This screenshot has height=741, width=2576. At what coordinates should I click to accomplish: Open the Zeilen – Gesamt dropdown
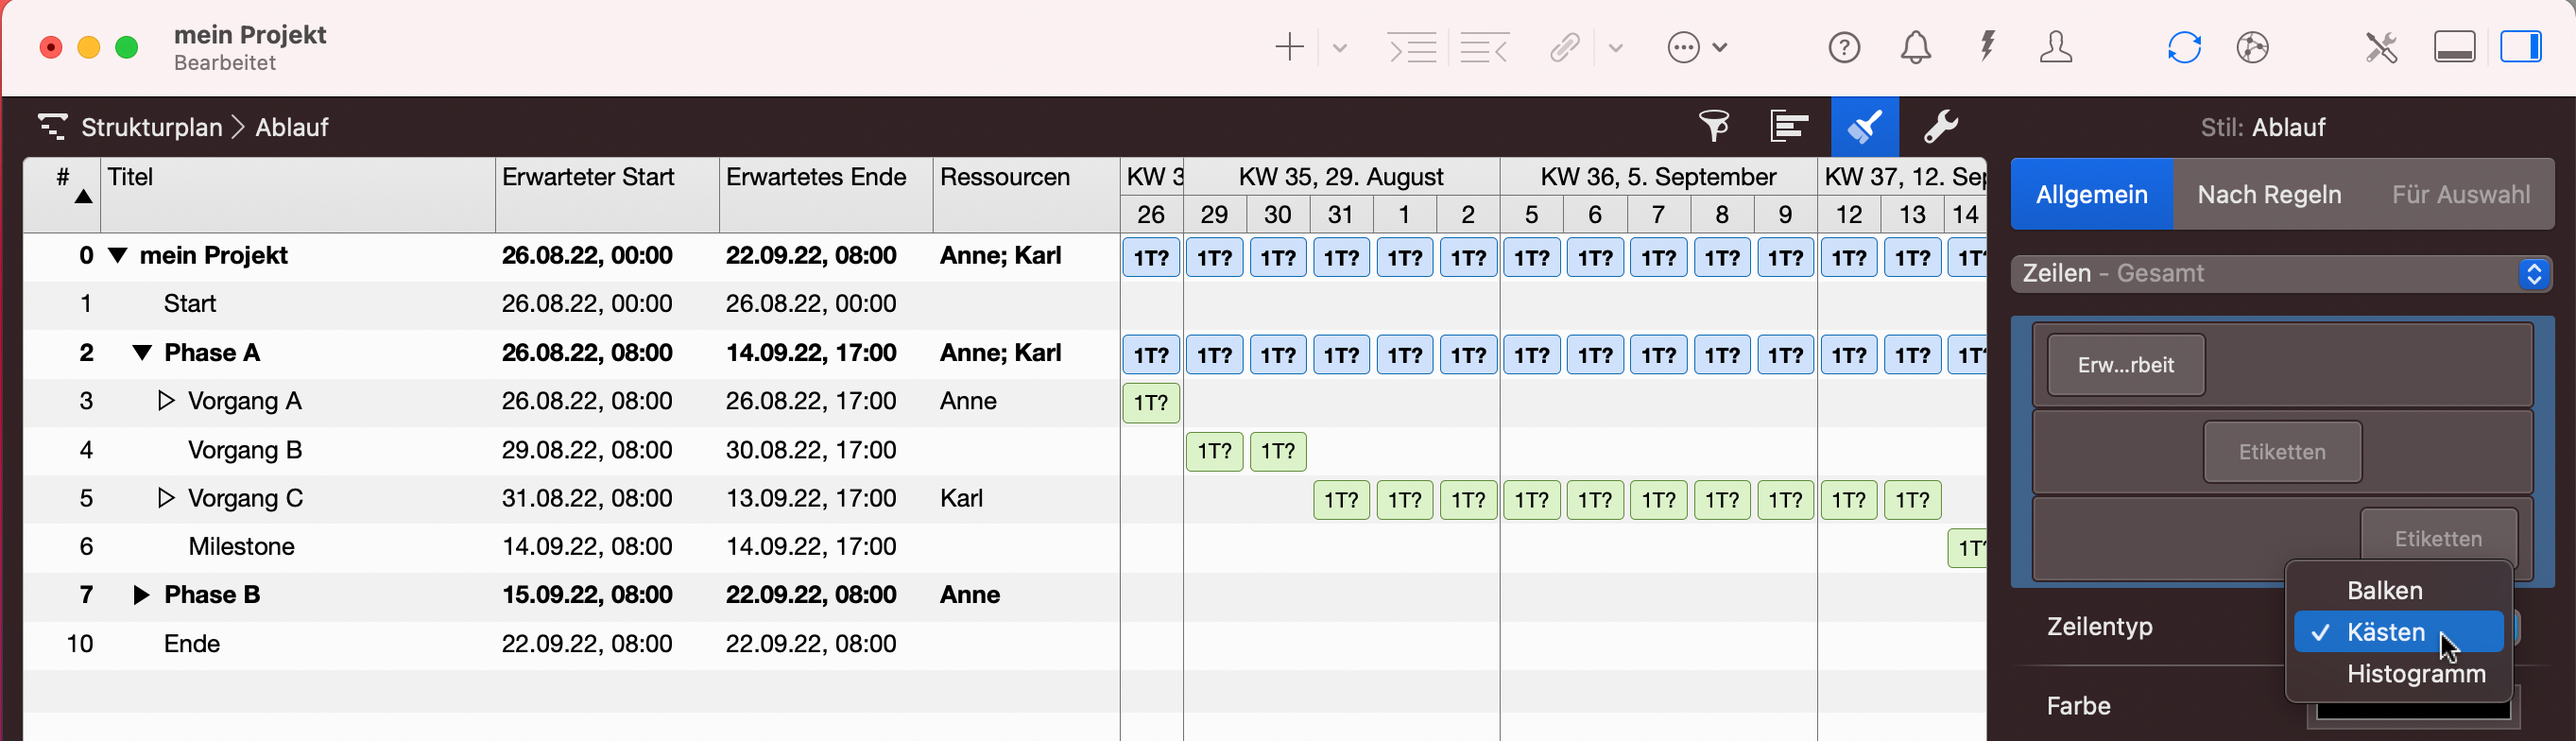coord(2281,274)
